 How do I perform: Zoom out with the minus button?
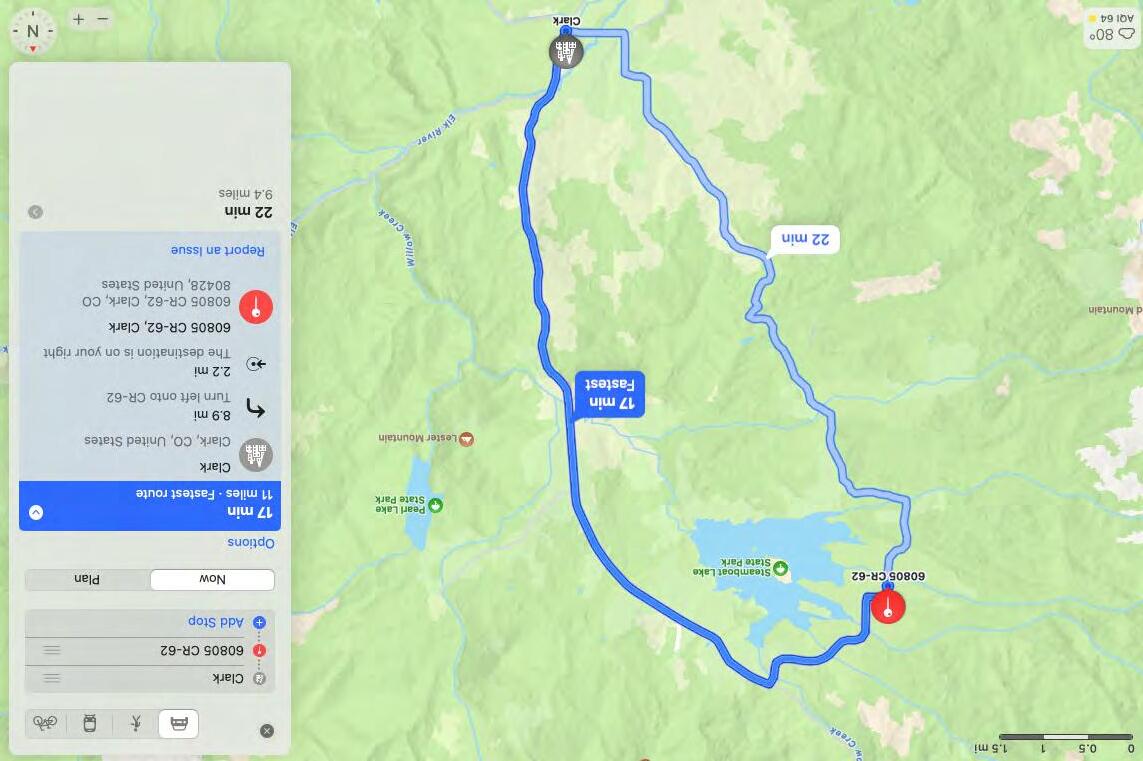point(103,19)
